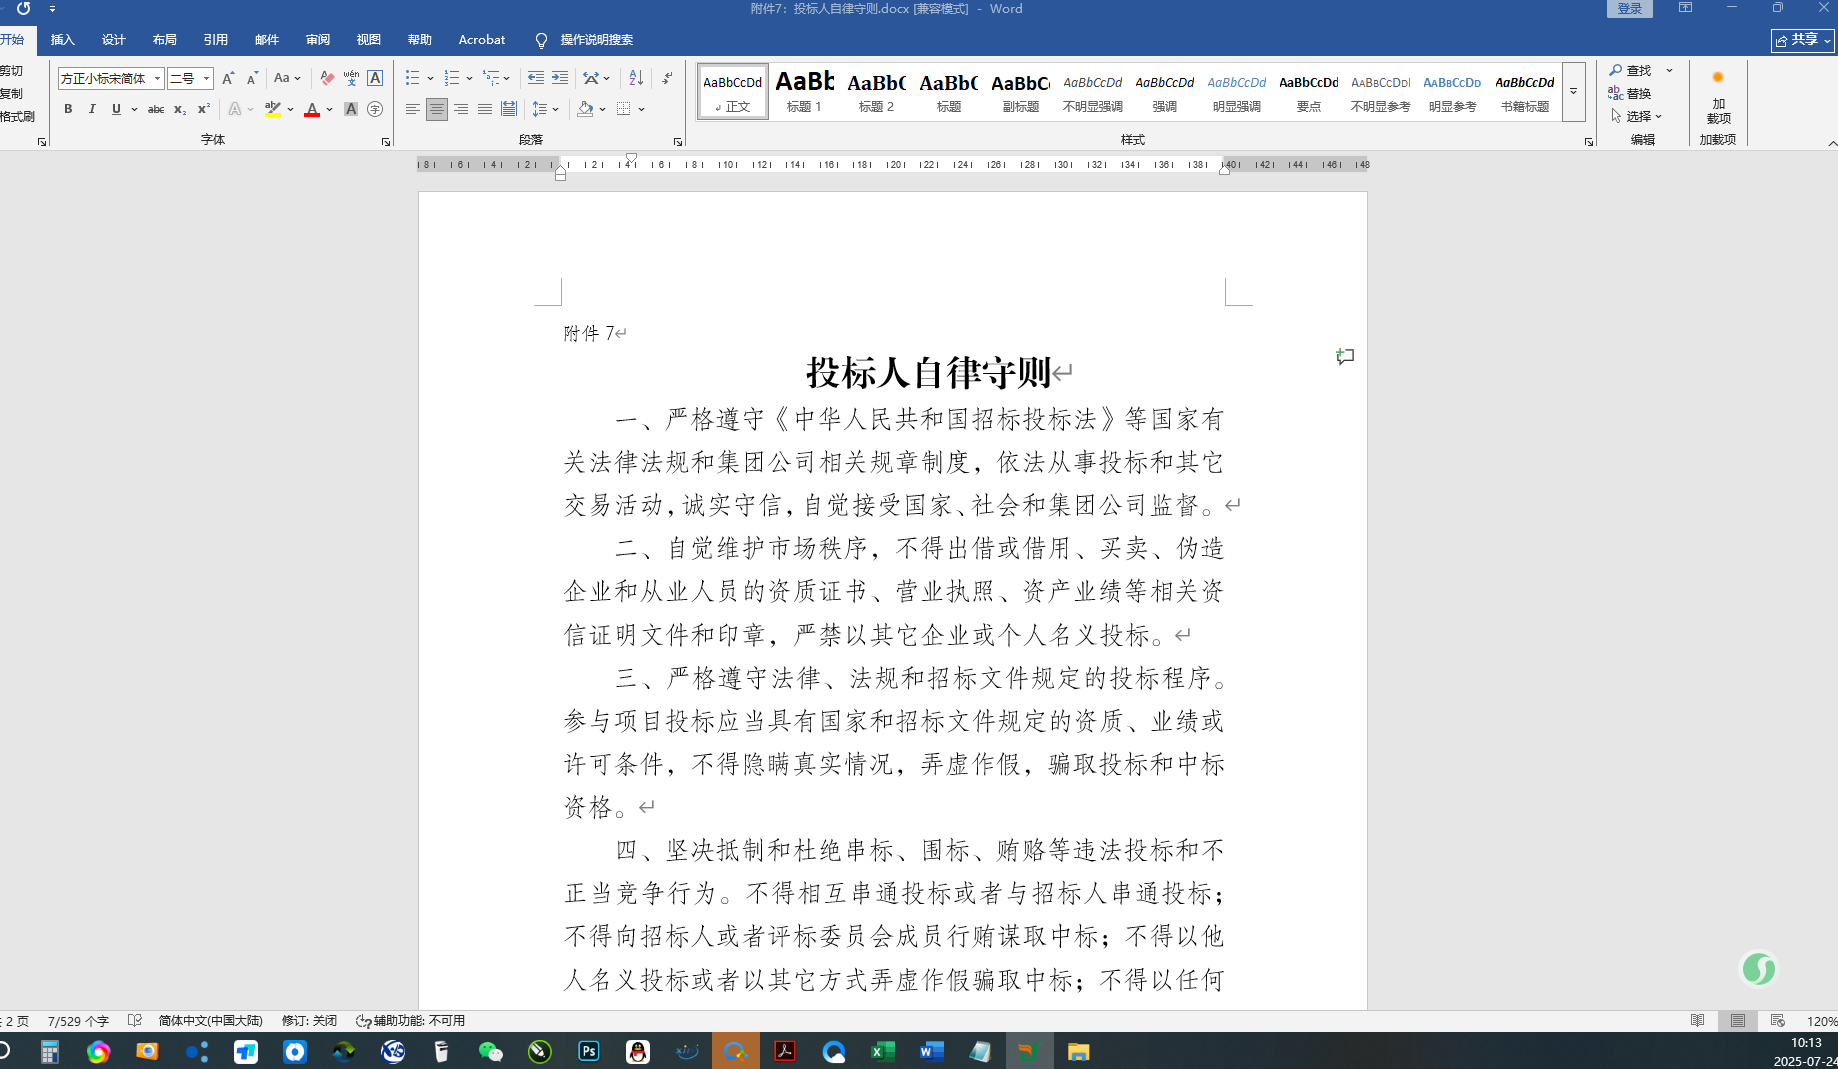Apply strikethrough with the abc icon

click(x=156, y=109)
